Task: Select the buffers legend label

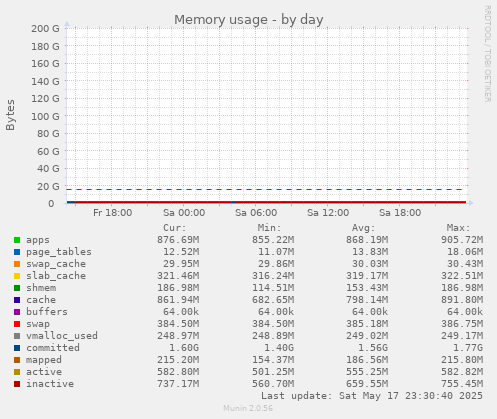Action: (47, 312)
